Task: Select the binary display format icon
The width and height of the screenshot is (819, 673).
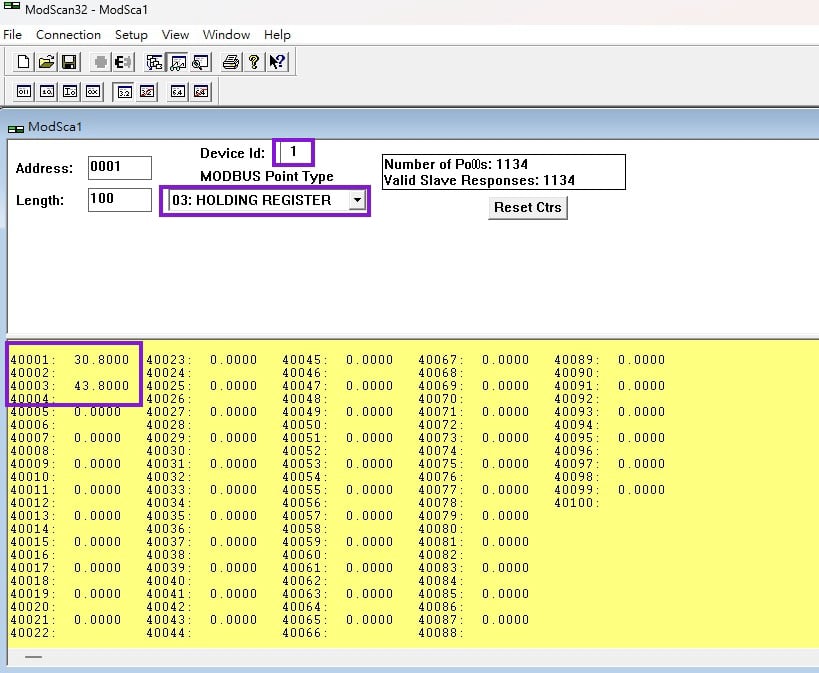Action: pos(24,92)
